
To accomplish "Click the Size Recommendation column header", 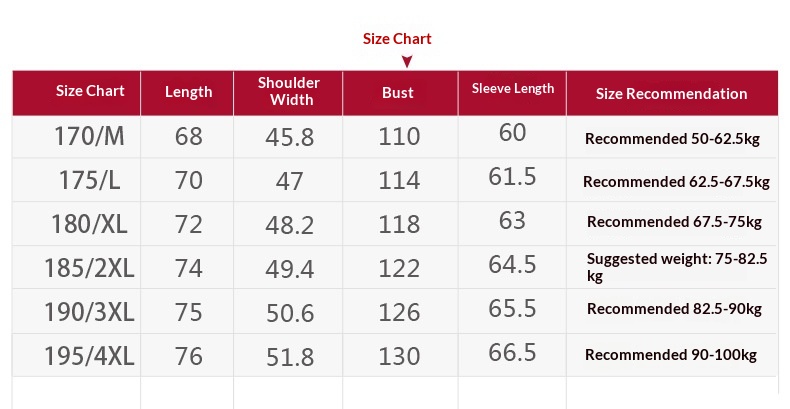I will 671,94.
